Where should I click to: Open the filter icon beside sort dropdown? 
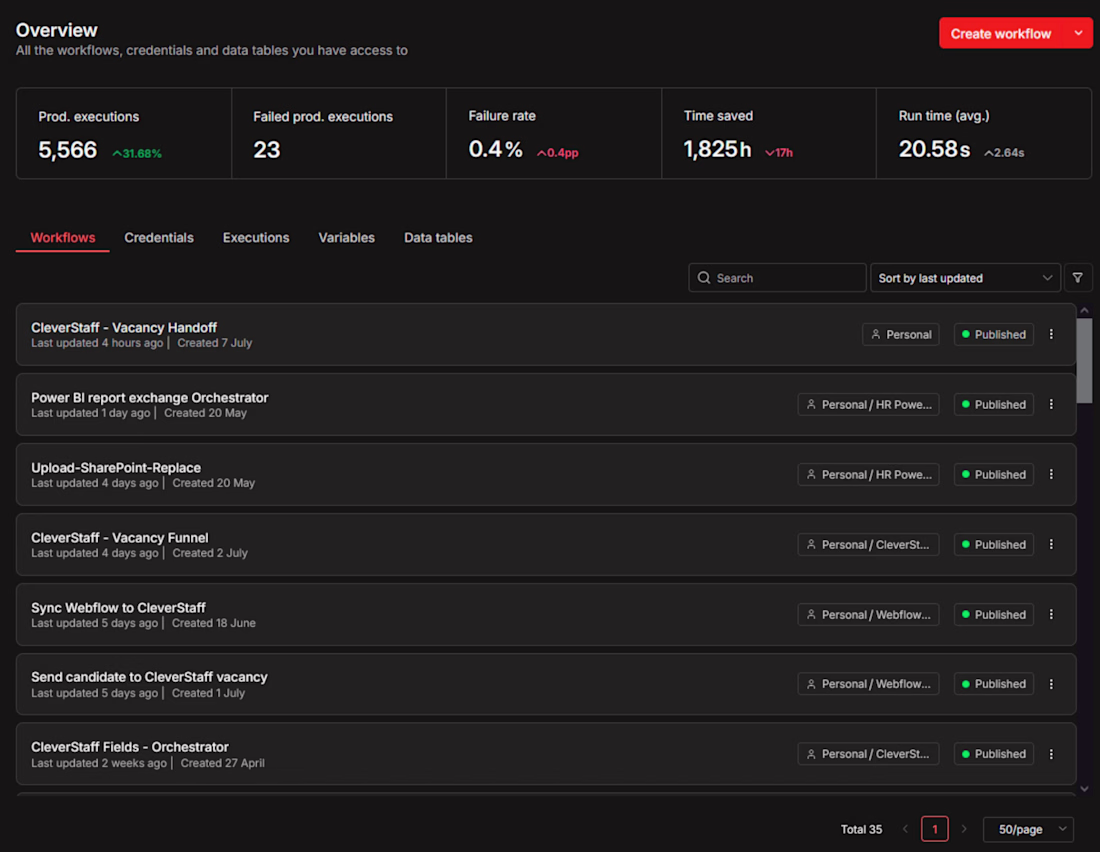point(1078,278)
